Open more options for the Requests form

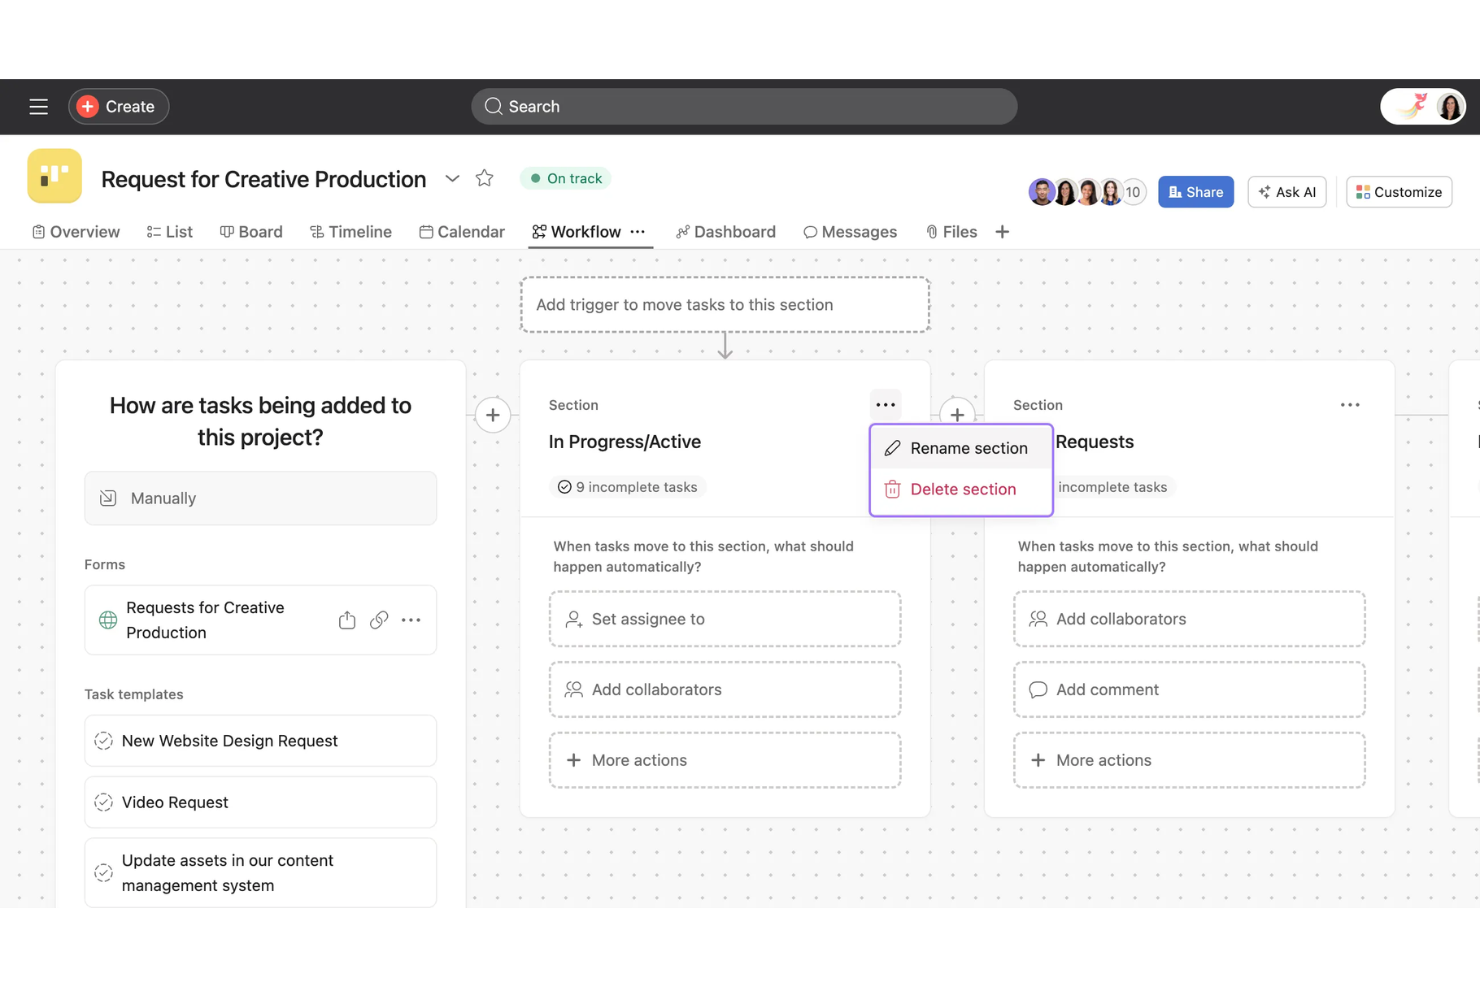point(411,620)
